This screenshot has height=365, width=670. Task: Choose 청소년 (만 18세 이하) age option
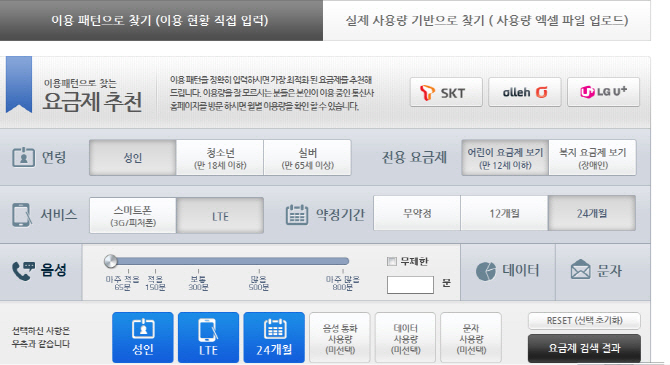click(x=220, y=158)
